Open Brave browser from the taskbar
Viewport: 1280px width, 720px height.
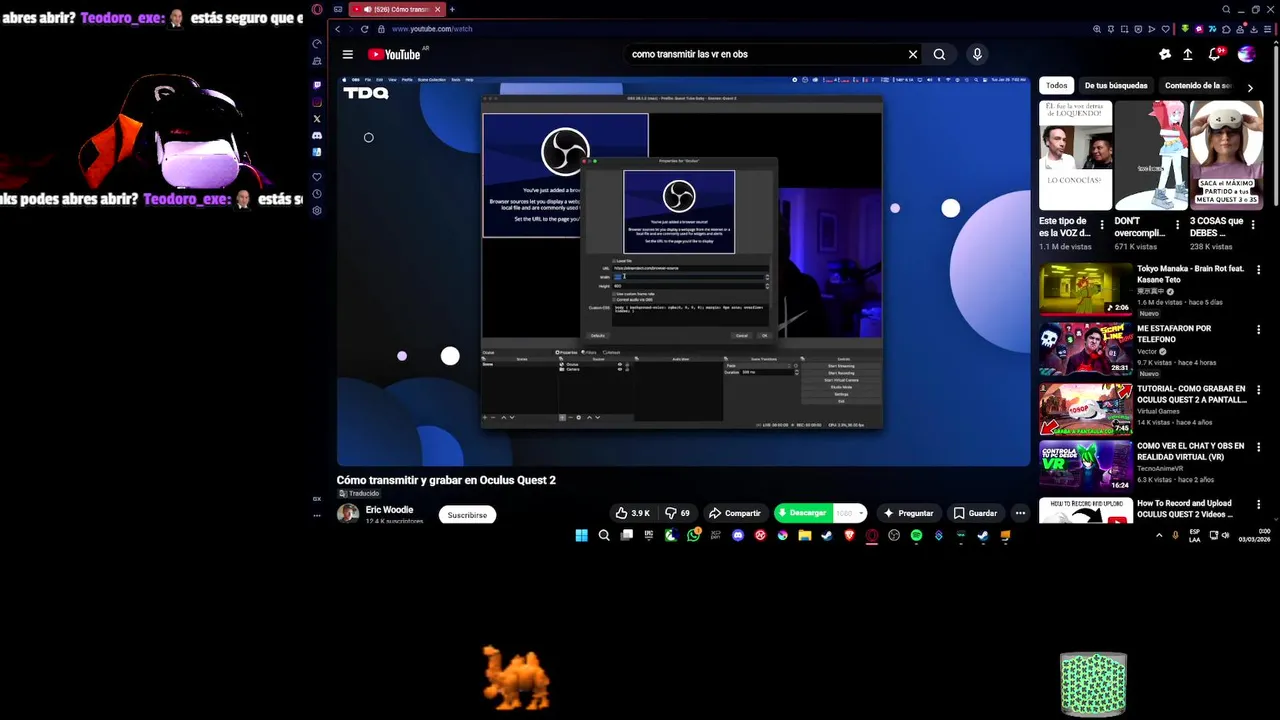849,536
